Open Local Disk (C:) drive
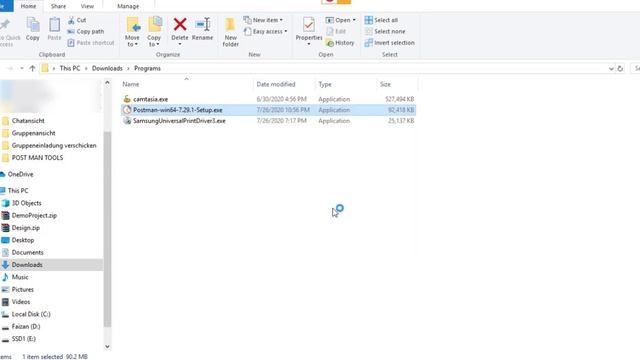640x360 pixels. pos(31,314)
